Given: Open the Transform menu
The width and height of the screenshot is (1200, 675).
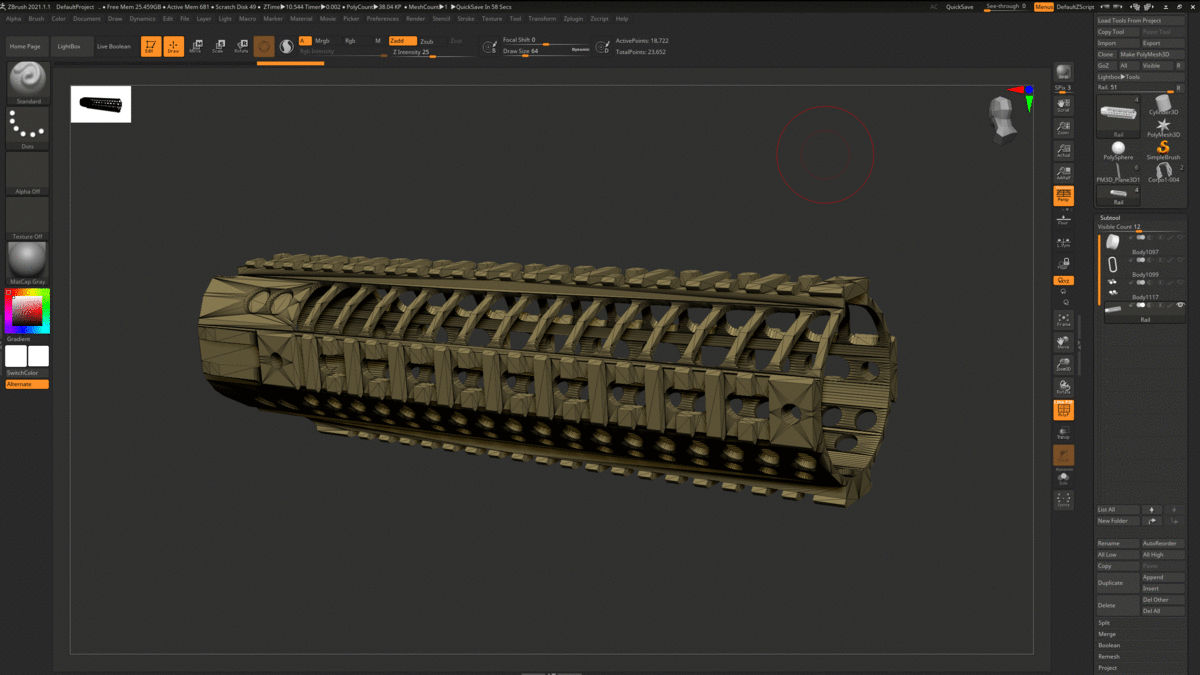Looking at the screenshot, I should click(541, 18).
